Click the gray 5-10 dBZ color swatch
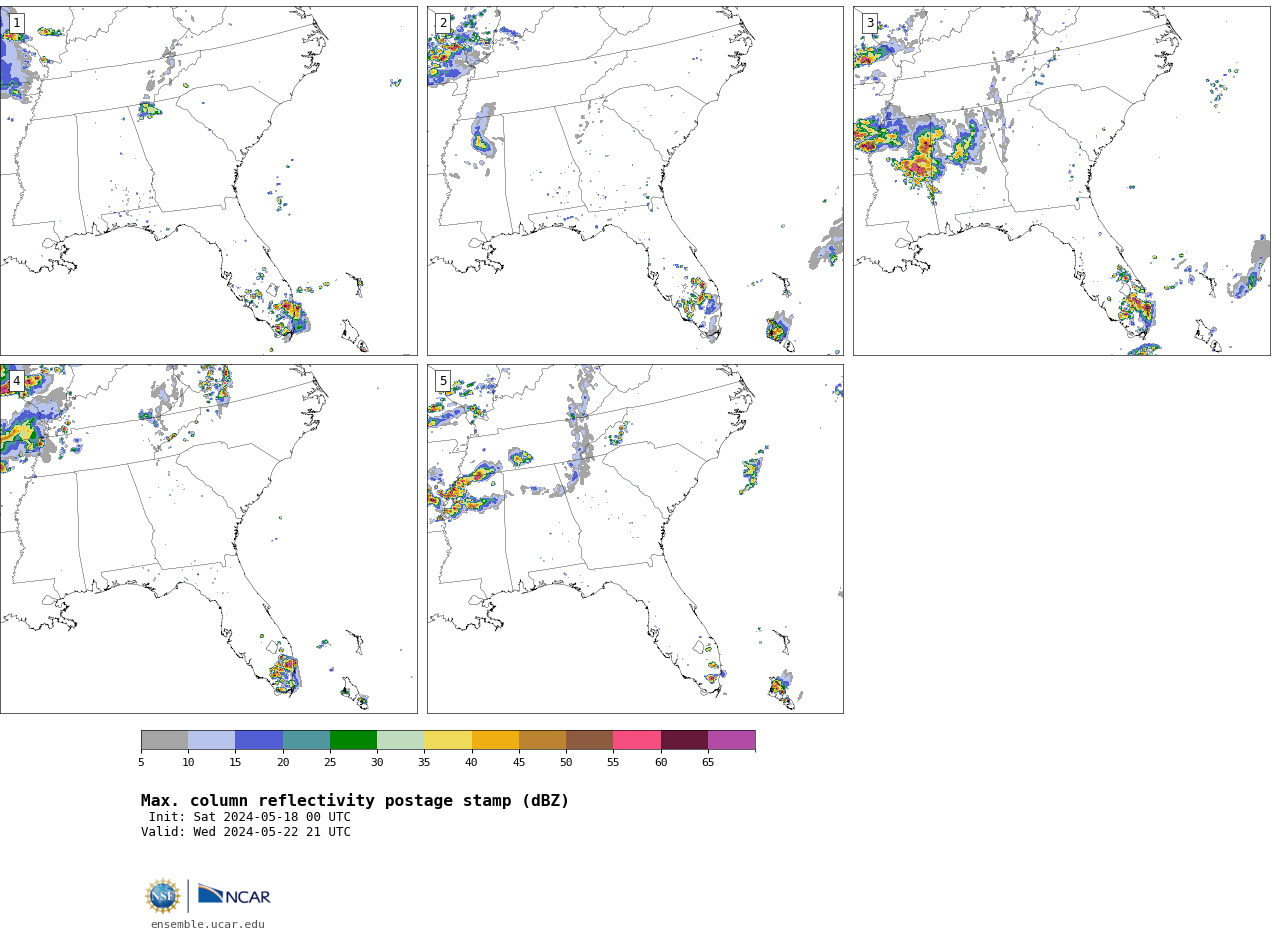The image size is (1280, 936). [164, 740]
